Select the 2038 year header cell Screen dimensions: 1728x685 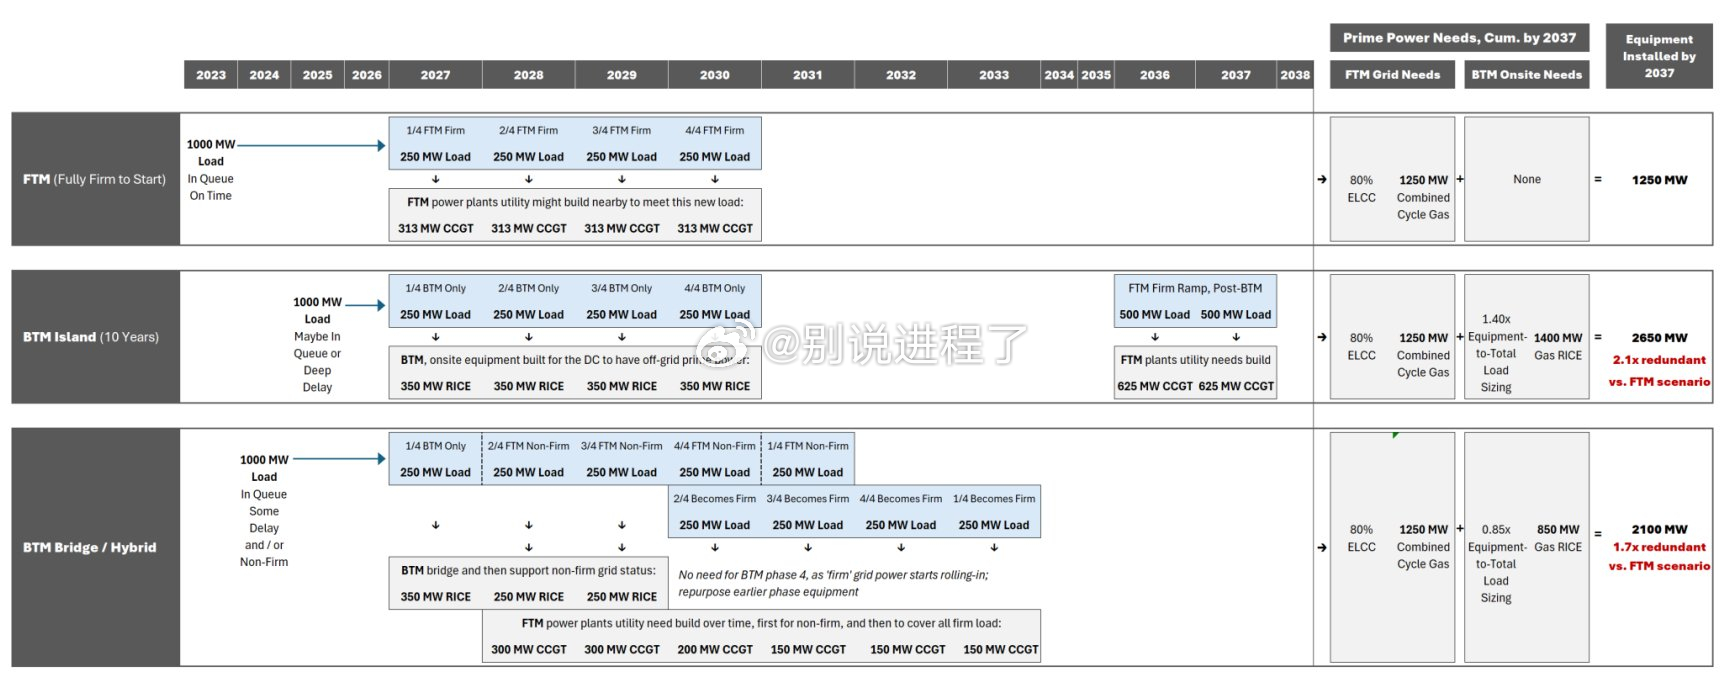click(1295, 75)
